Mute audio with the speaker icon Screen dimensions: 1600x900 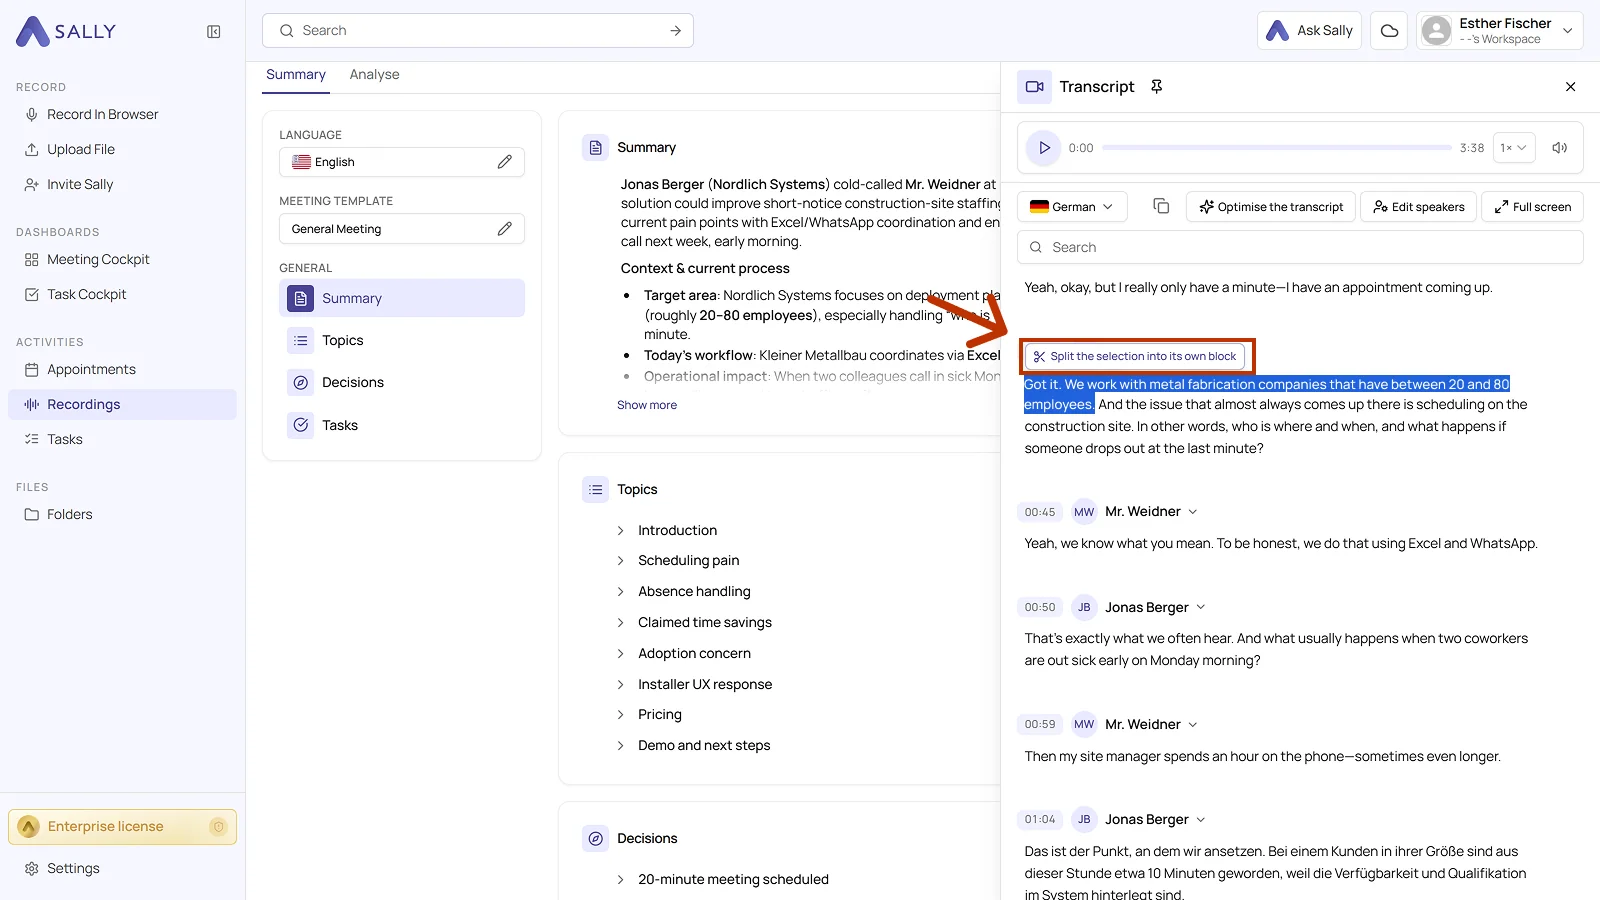1559,148
